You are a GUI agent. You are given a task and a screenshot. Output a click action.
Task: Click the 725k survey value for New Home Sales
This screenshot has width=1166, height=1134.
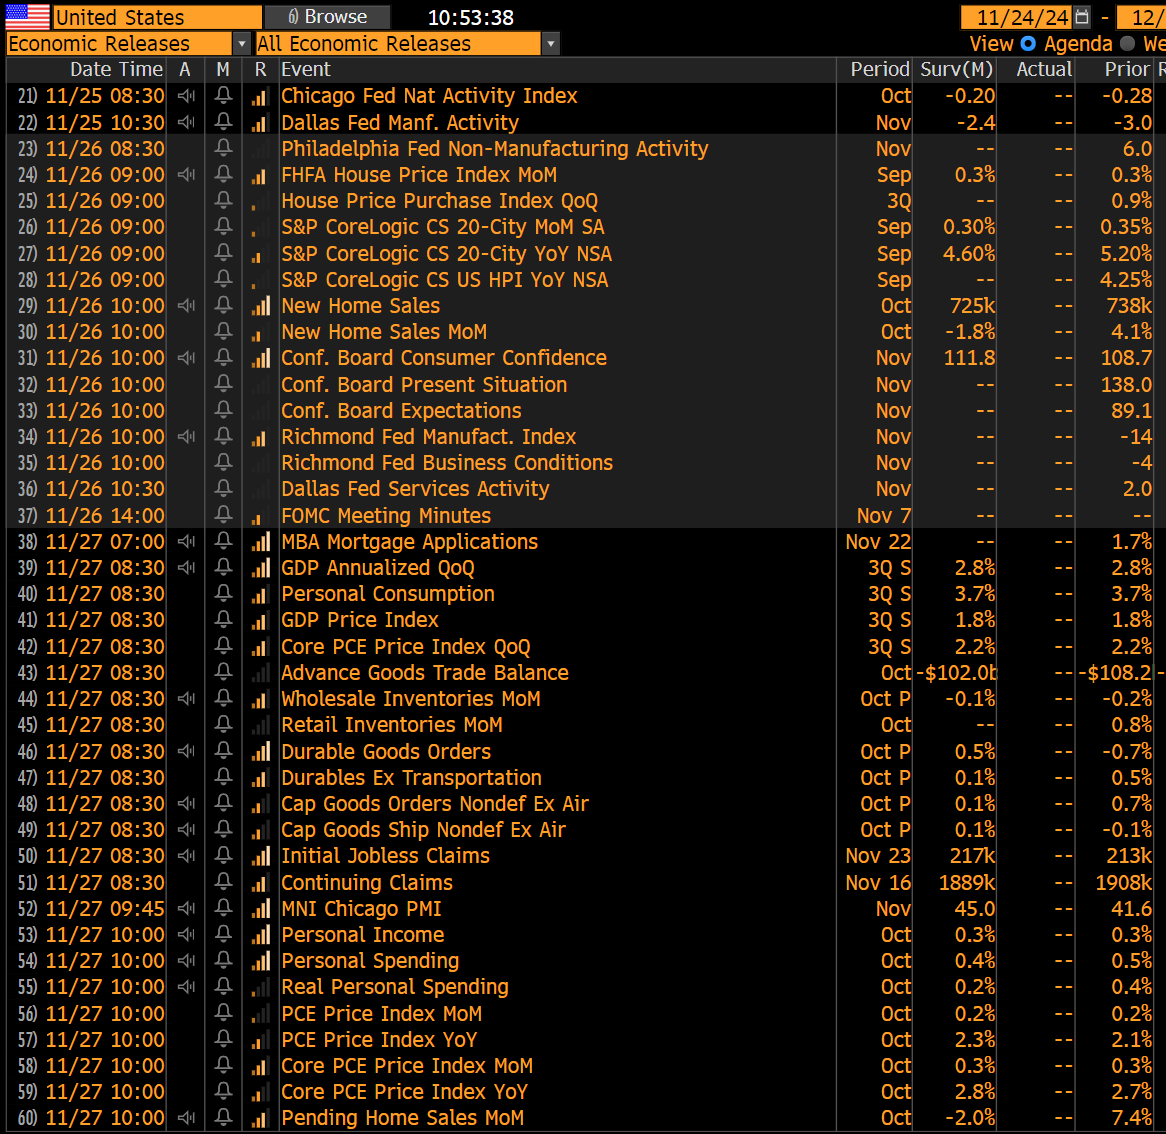[972, 306]
